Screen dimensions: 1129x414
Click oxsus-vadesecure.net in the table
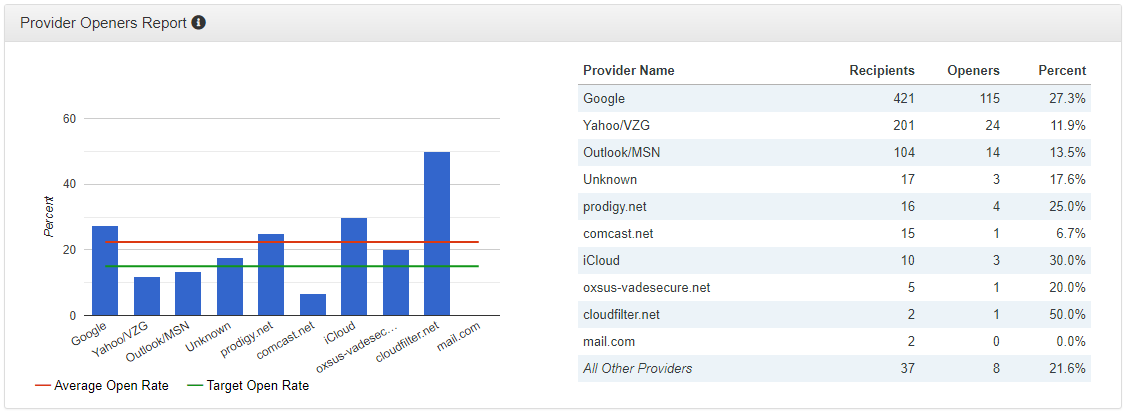(646, 288)
